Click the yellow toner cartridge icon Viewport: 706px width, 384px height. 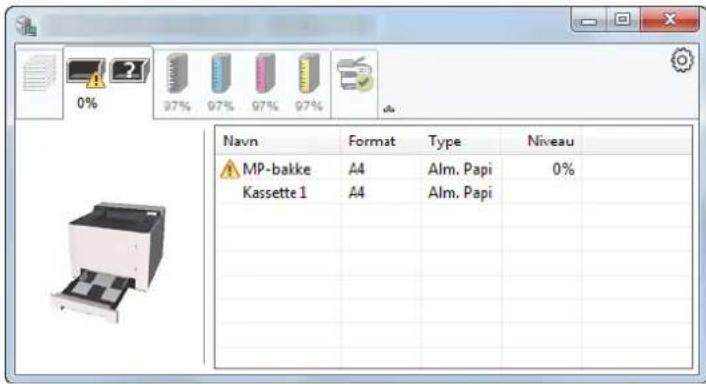pyautogui.click(x=309, y=73)
